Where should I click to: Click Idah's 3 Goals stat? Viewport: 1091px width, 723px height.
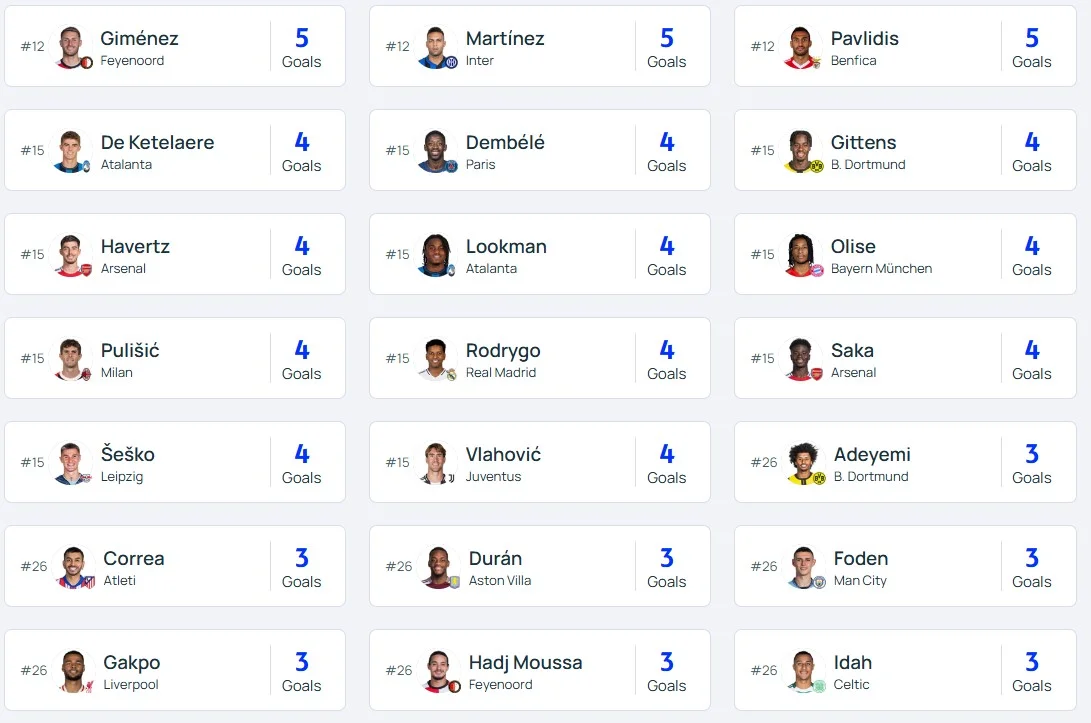(x=1031, y=671)
